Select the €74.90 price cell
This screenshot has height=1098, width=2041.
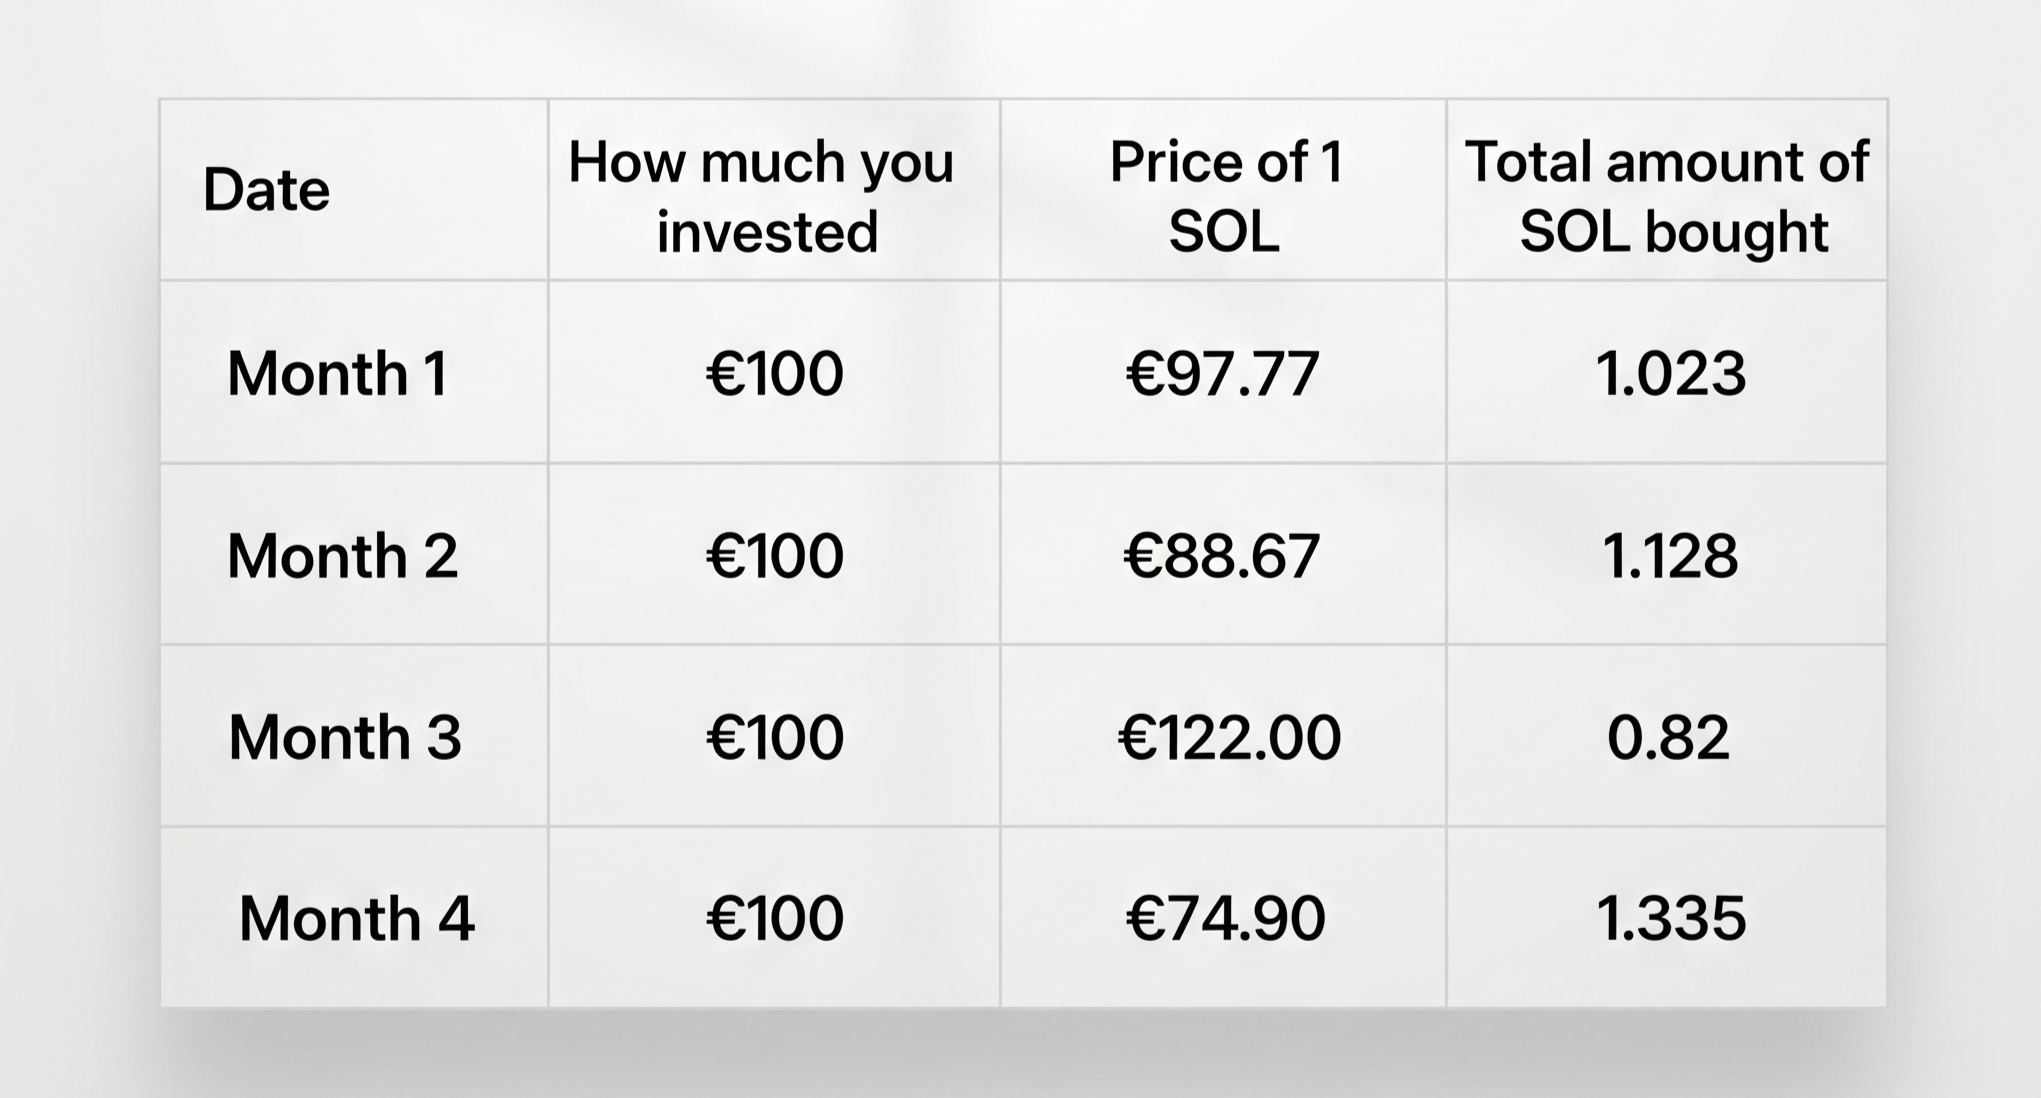pyautogui.click(x=1226, y=919)
